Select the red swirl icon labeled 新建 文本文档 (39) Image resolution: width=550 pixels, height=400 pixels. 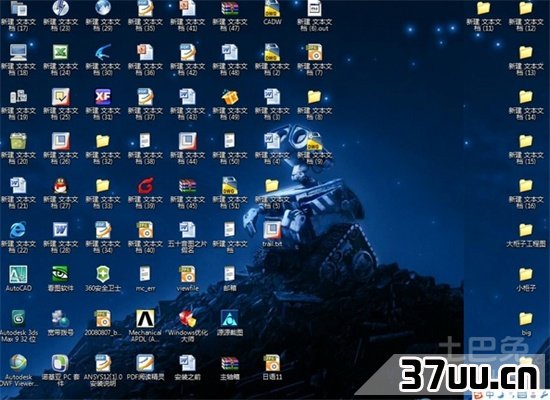145,185
